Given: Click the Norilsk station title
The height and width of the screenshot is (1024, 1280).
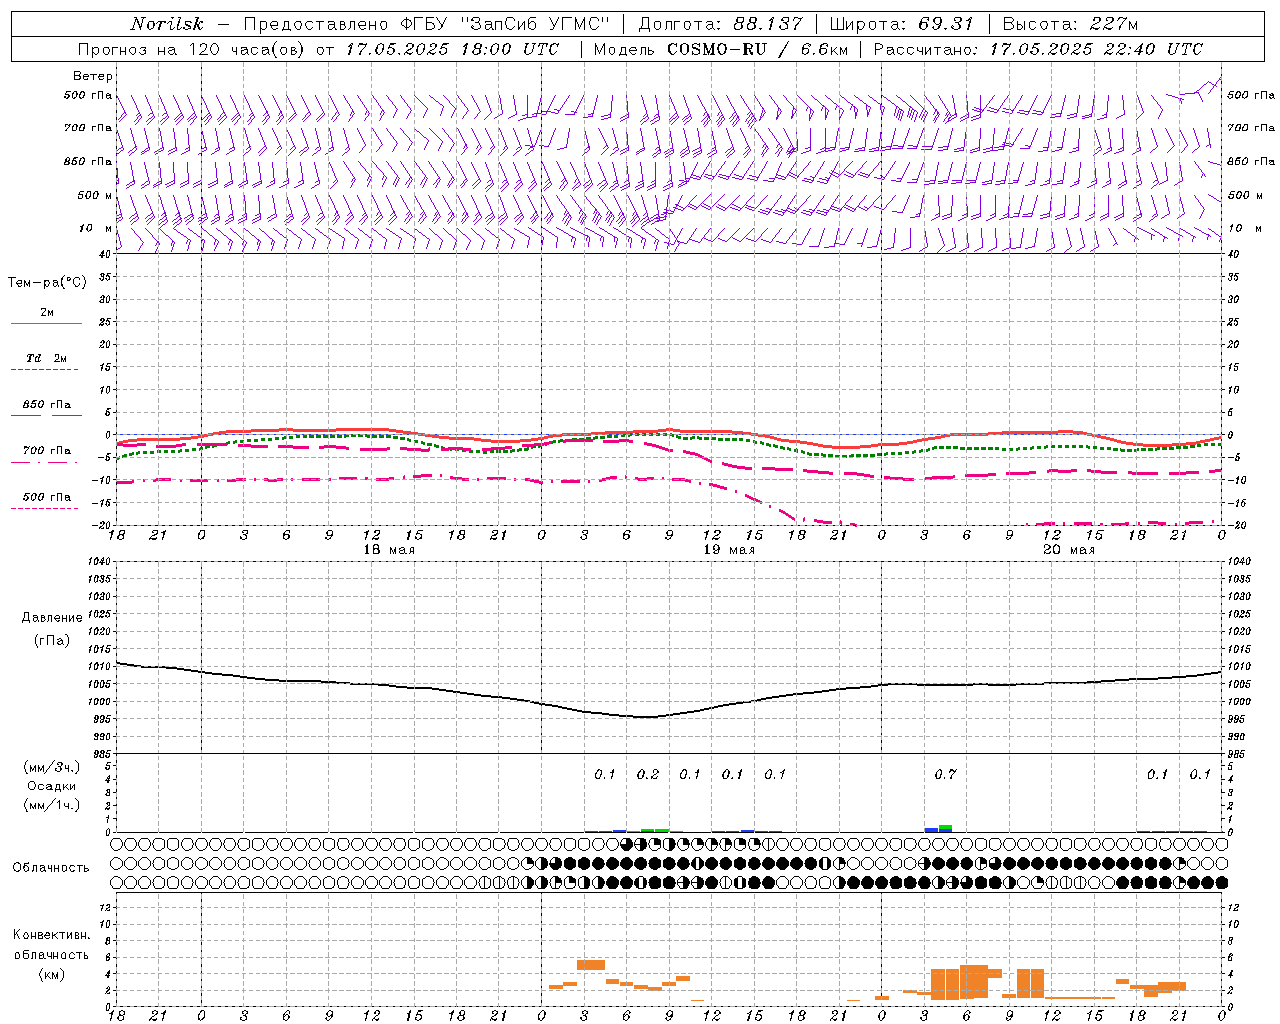Looking at the screenshot, I should (x=167, y=24).
